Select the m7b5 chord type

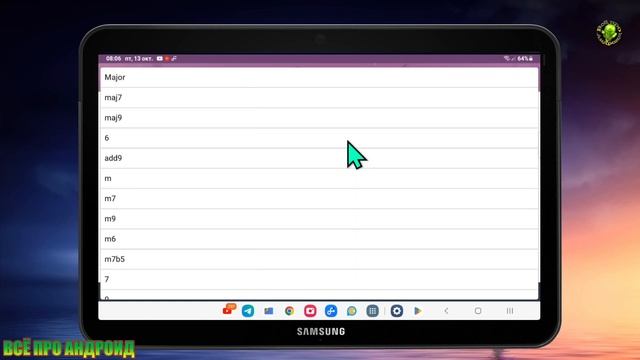coord(319,259)
